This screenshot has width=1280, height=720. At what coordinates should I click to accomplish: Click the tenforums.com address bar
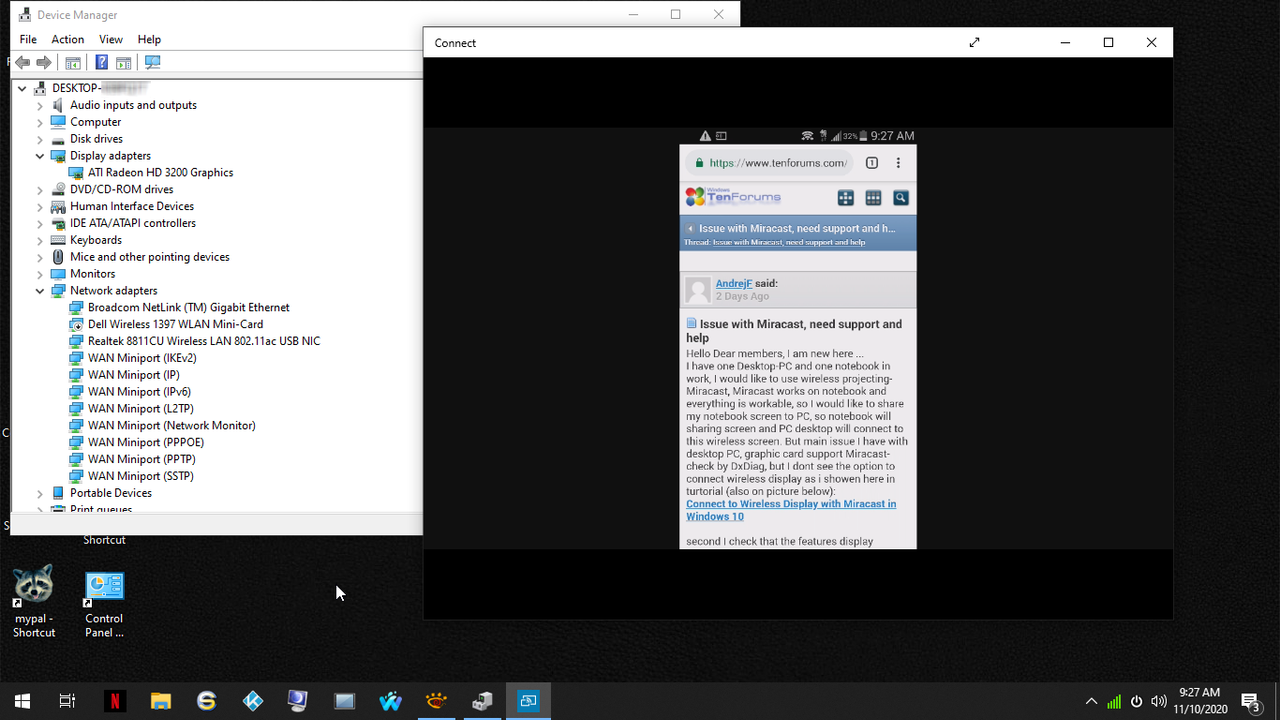(770, 163)
